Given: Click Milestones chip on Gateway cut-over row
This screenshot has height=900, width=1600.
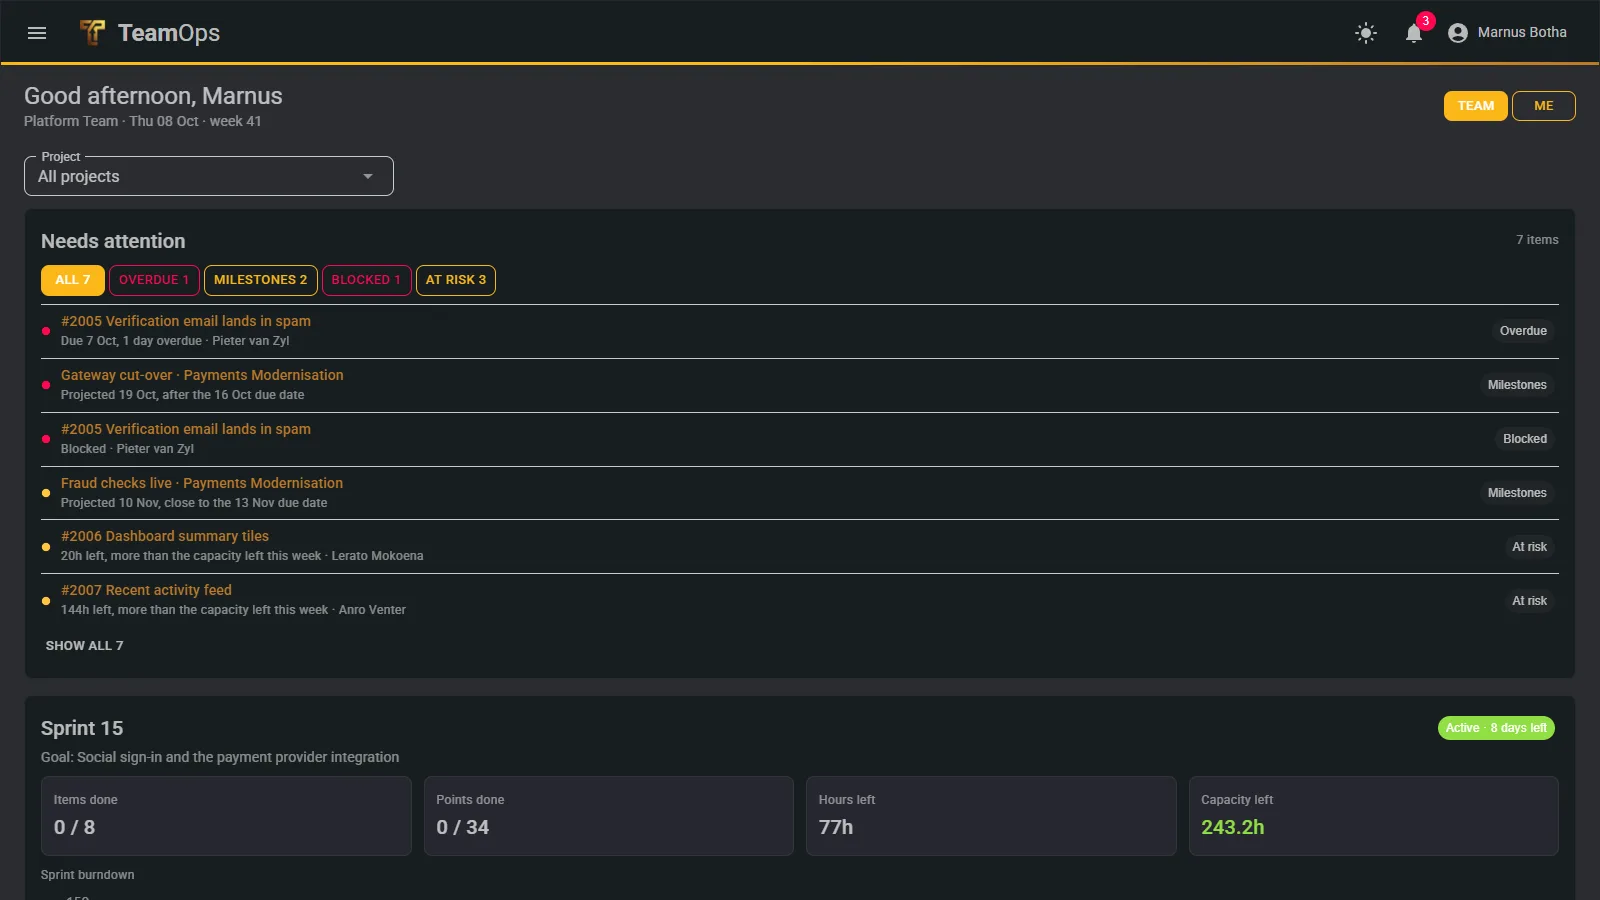Looking at the screenshot, I should click(1517, 385).
